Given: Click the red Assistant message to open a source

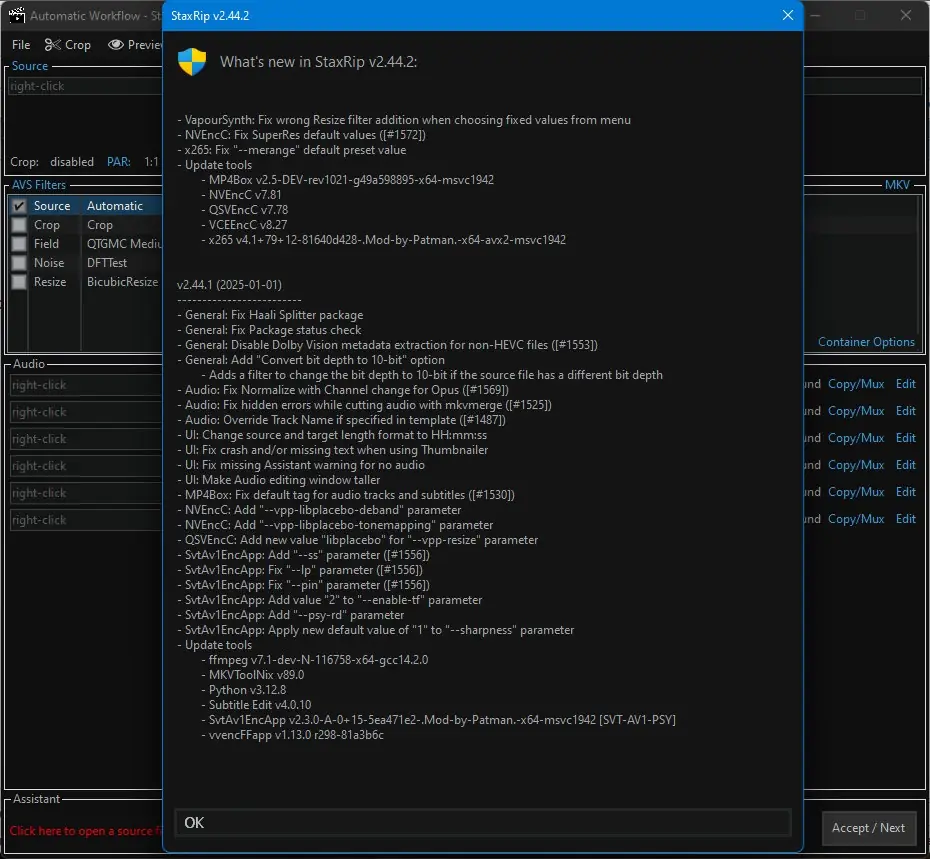Looking at the screenshot, I should pyautogui.click(x=85, y=831).
